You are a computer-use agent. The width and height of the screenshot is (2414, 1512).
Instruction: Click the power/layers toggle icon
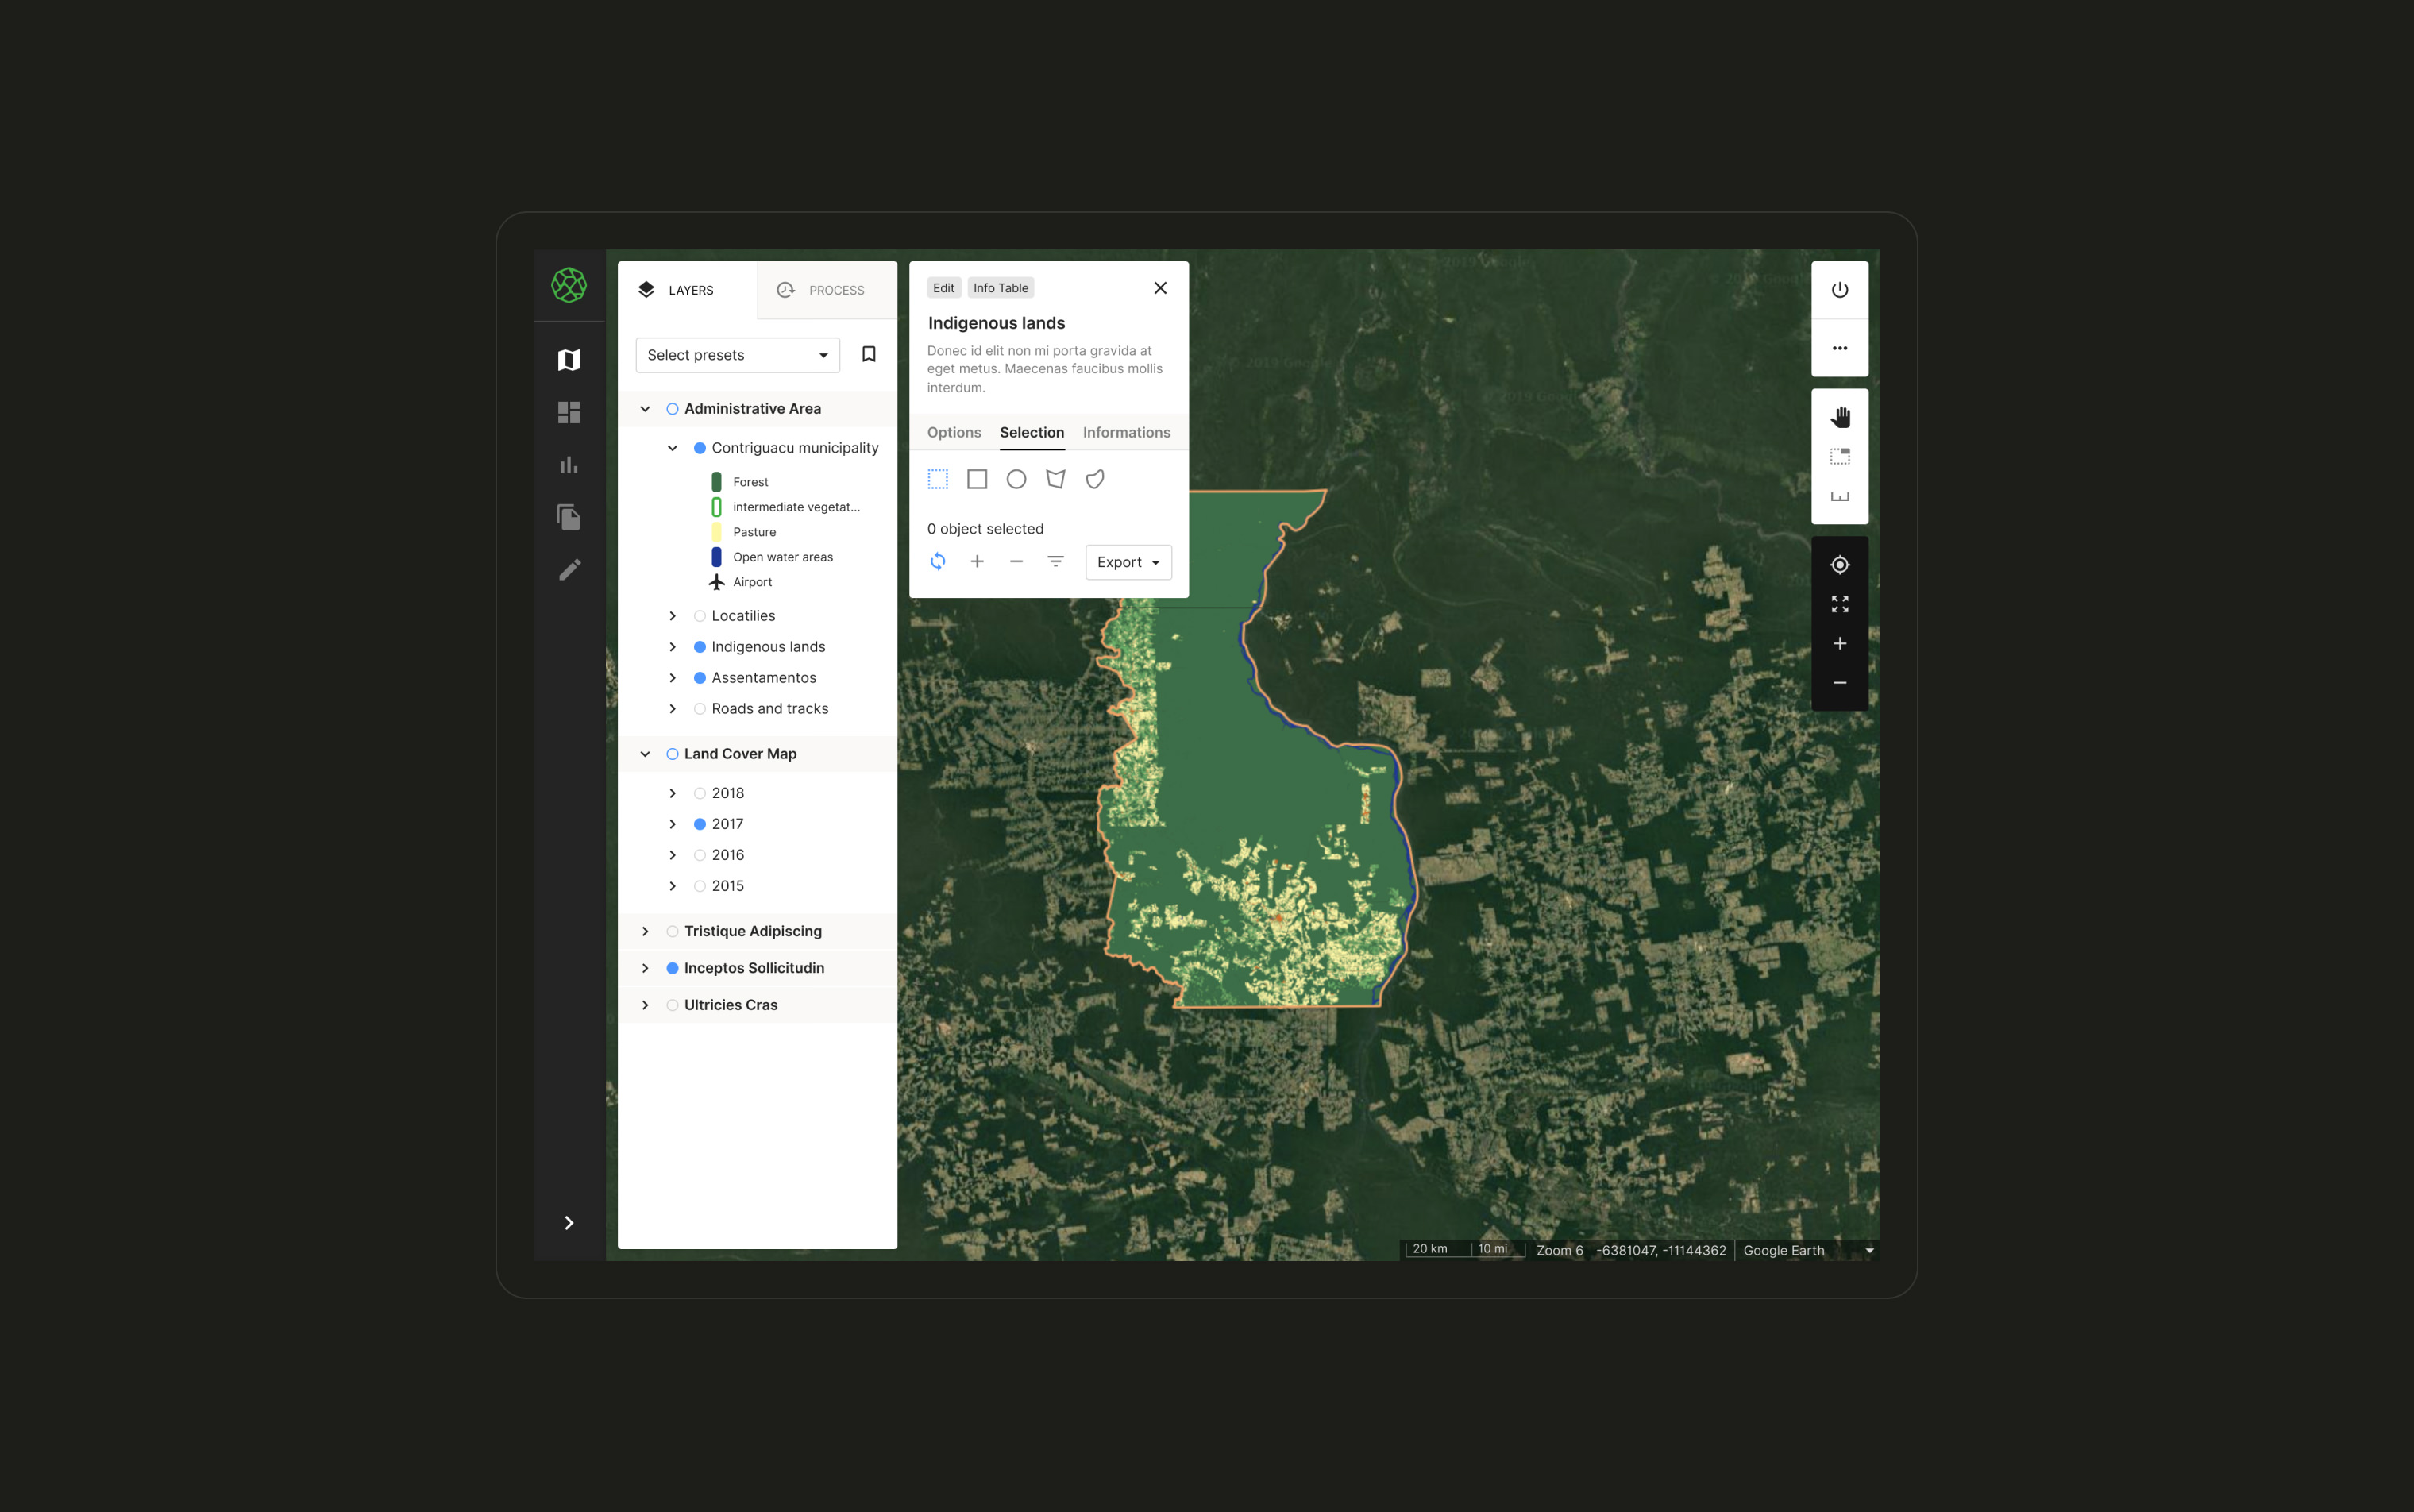click(1841, 289)
